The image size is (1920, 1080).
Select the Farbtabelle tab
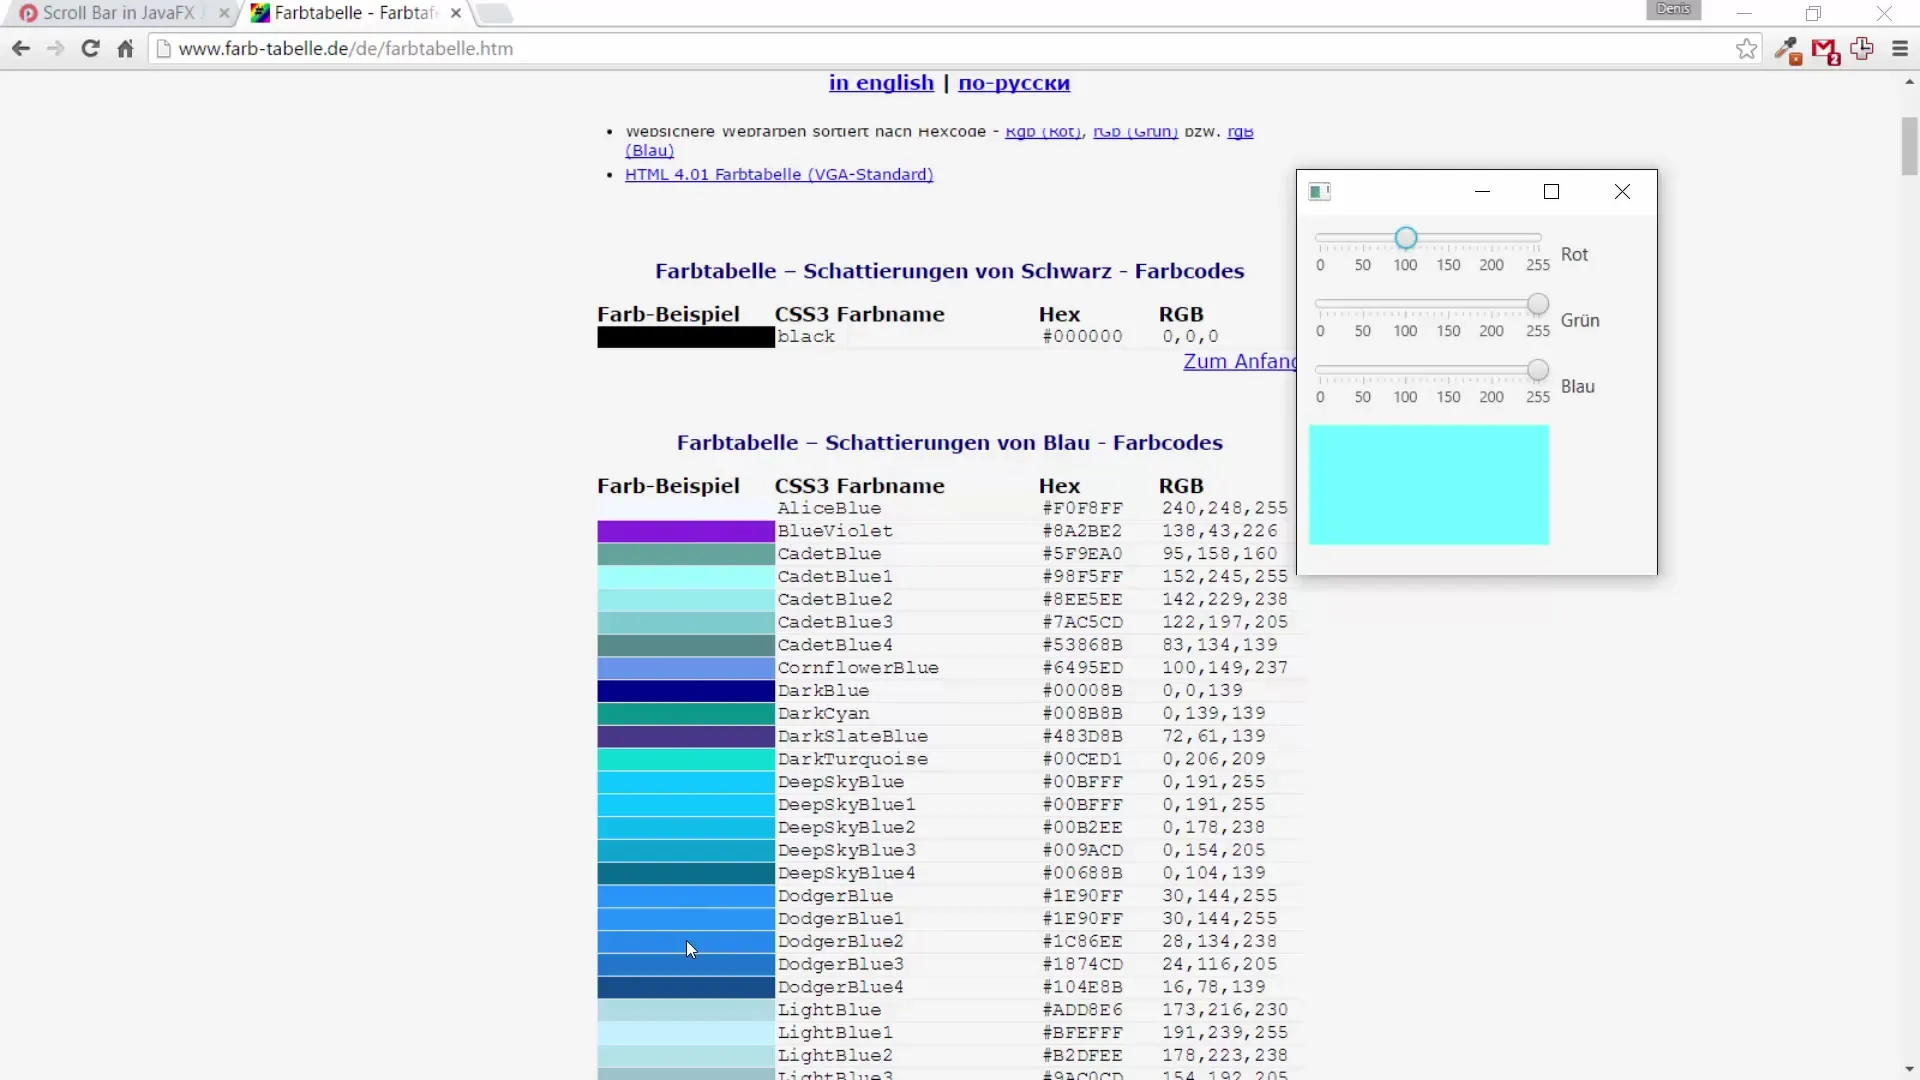(355, 13)
